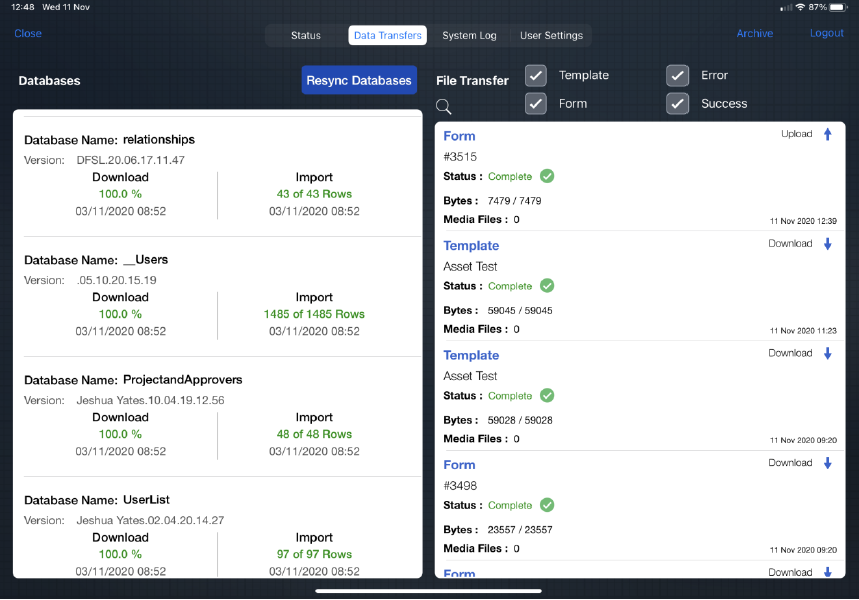Tap the download arrow on Form #3498
859x600 pixels.
pyautogui.click(x=827, y=463)
